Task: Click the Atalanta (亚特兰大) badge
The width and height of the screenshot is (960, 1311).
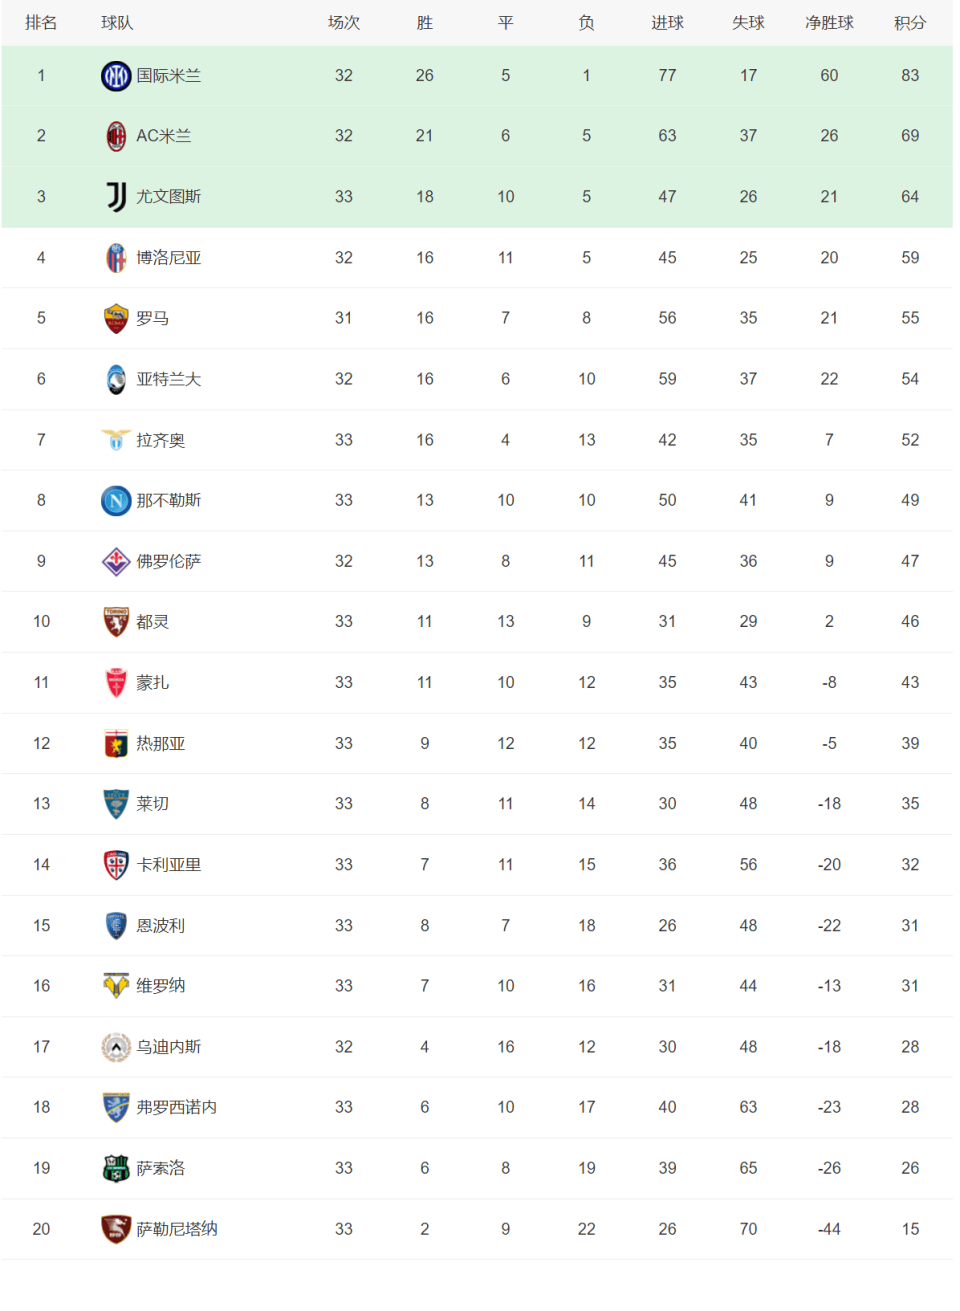Action: pyautogui.click(x=116, y=379)
